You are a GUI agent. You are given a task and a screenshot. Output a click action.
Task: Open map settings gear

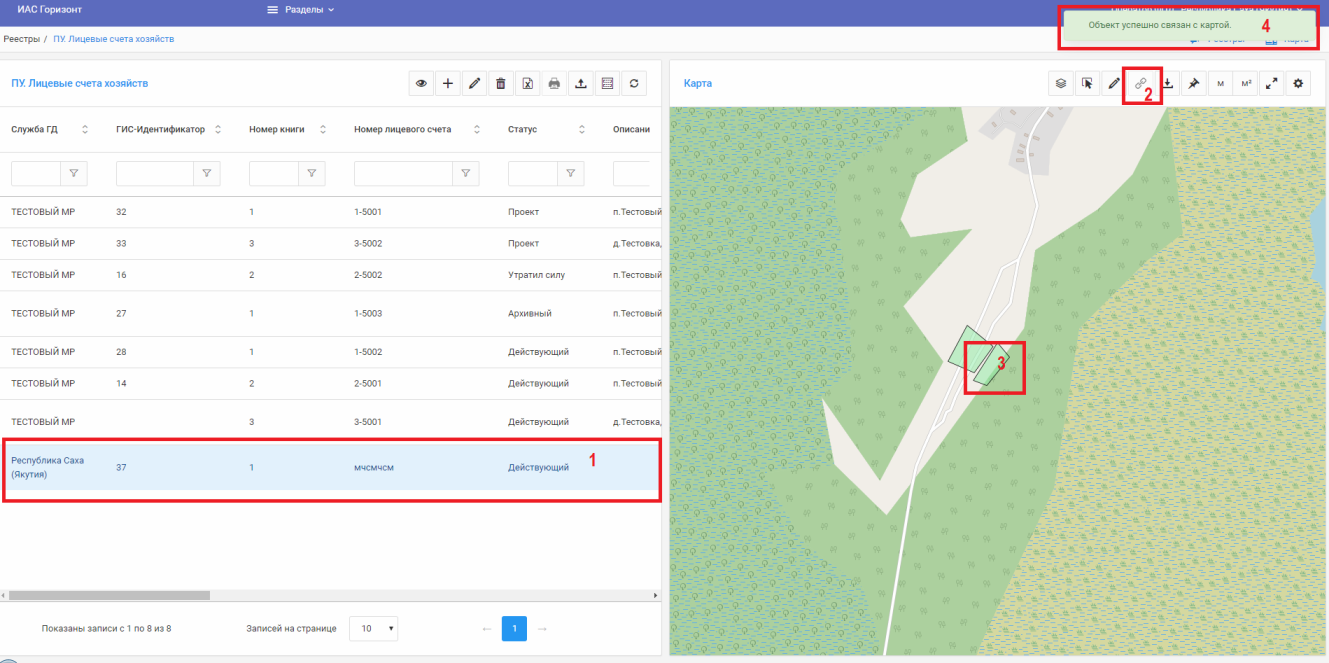coord(1298,84)
